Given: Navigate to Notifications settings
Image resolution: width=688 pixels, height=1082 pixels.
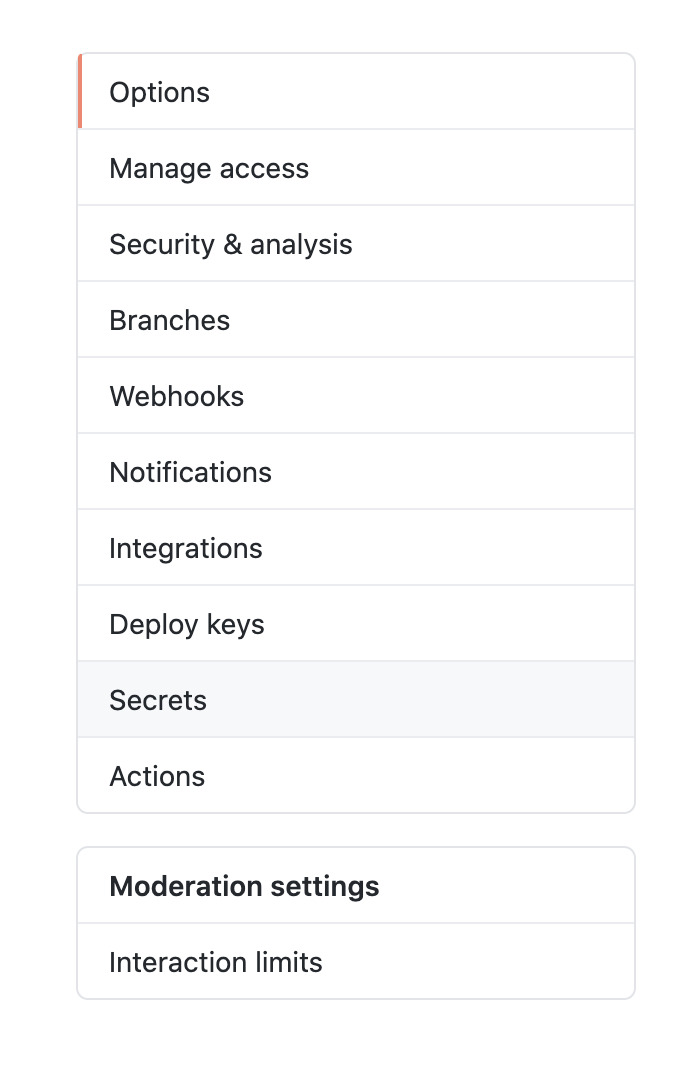Looking at the screenshot, I should click(x=191, y=472).
